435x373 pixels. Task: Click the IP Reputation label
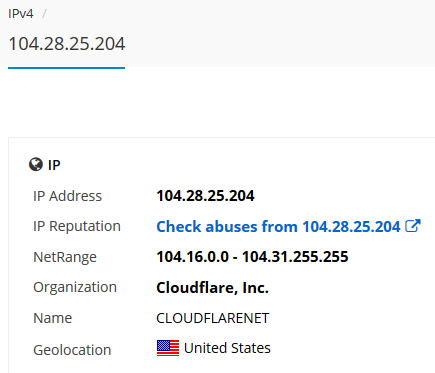[x=77, y=226]
